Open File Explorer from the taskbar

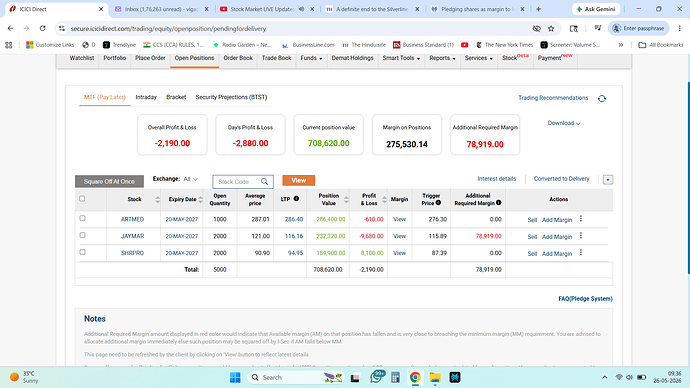435,377
